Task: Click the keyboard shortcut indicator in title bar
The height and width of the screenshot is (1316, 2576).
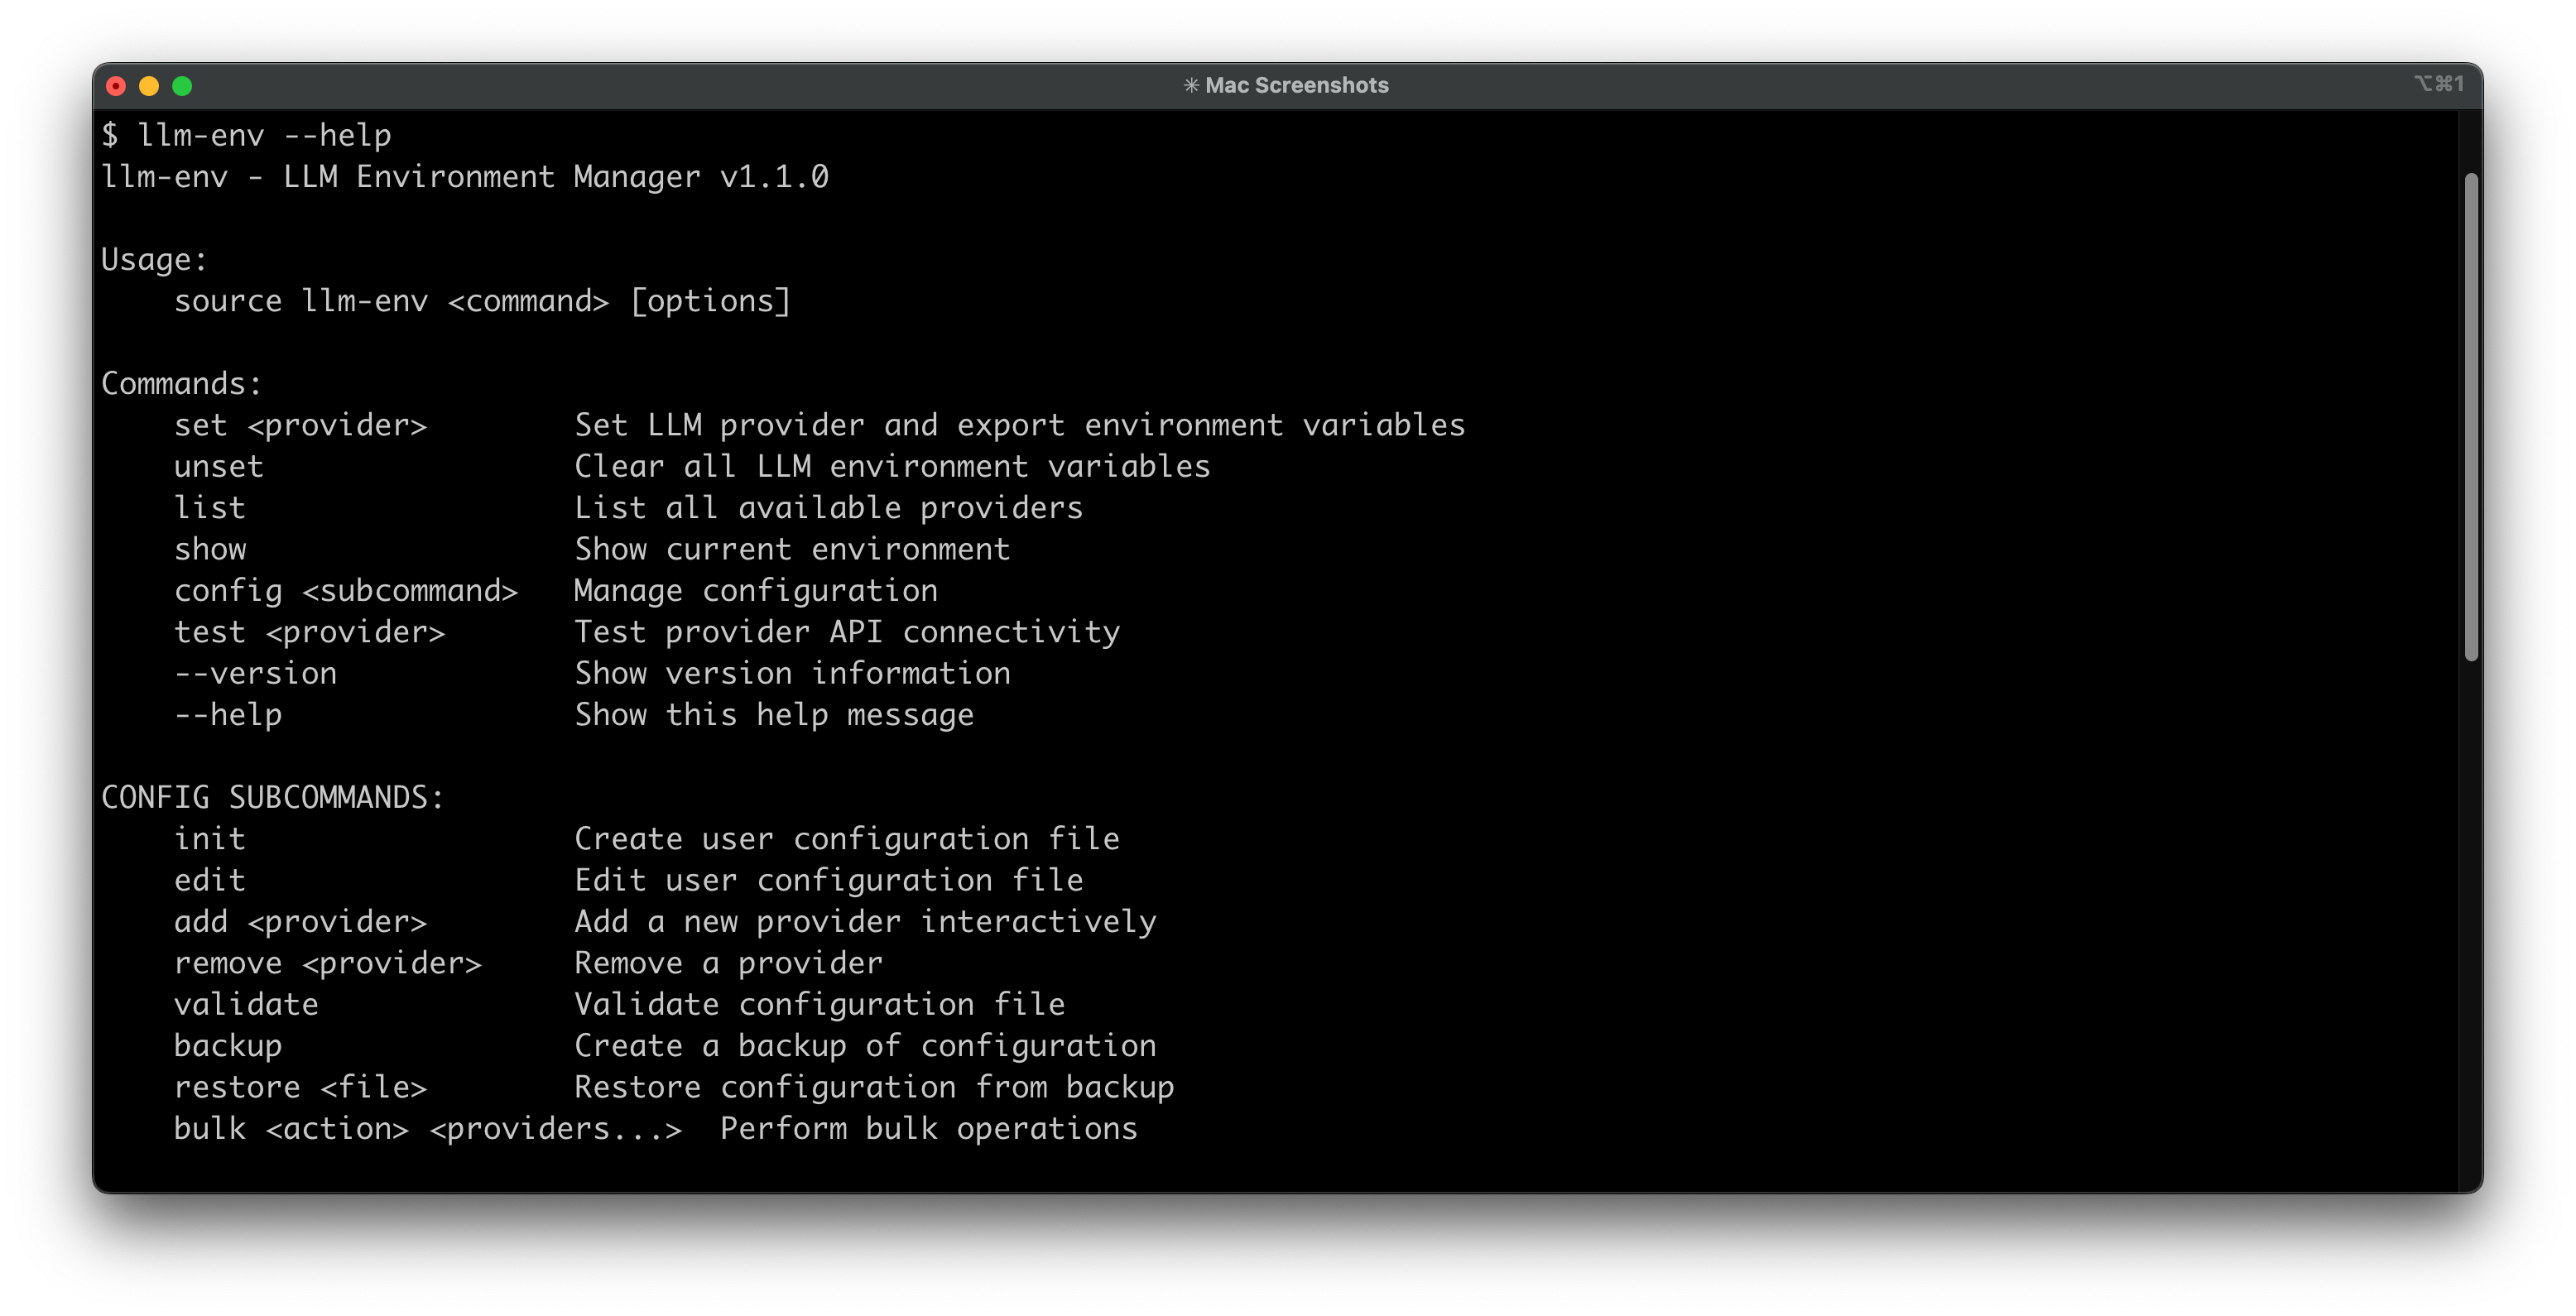Action: [2438, 84]
